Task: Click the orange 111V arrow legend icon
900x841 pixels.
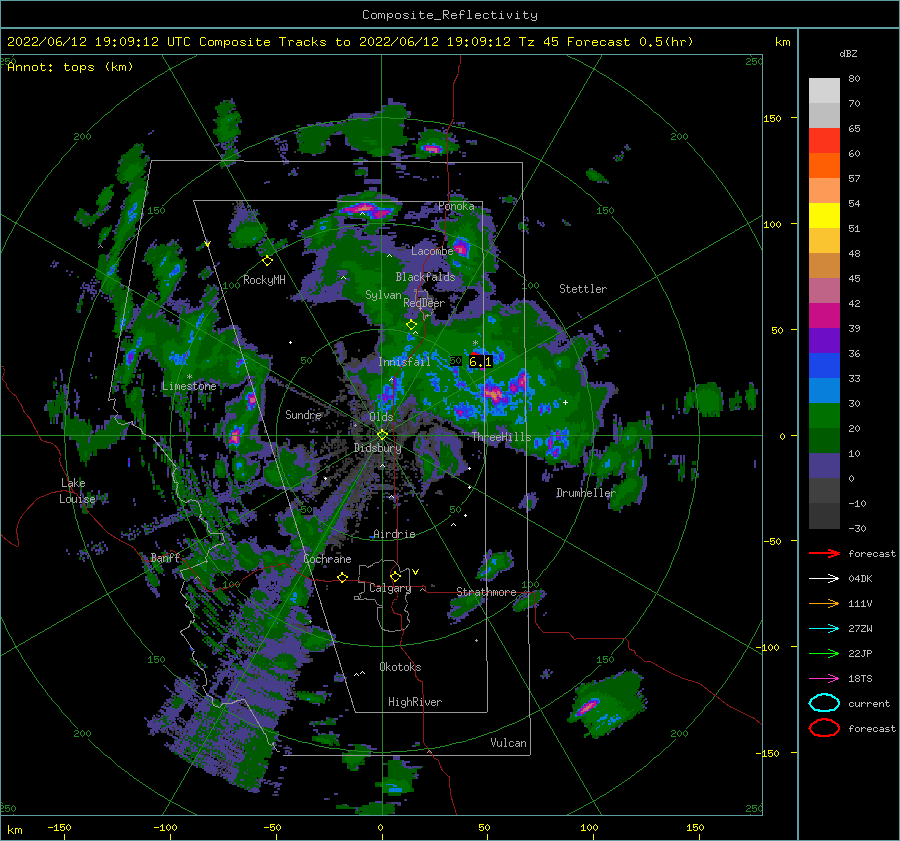Action: coord(824,603)
